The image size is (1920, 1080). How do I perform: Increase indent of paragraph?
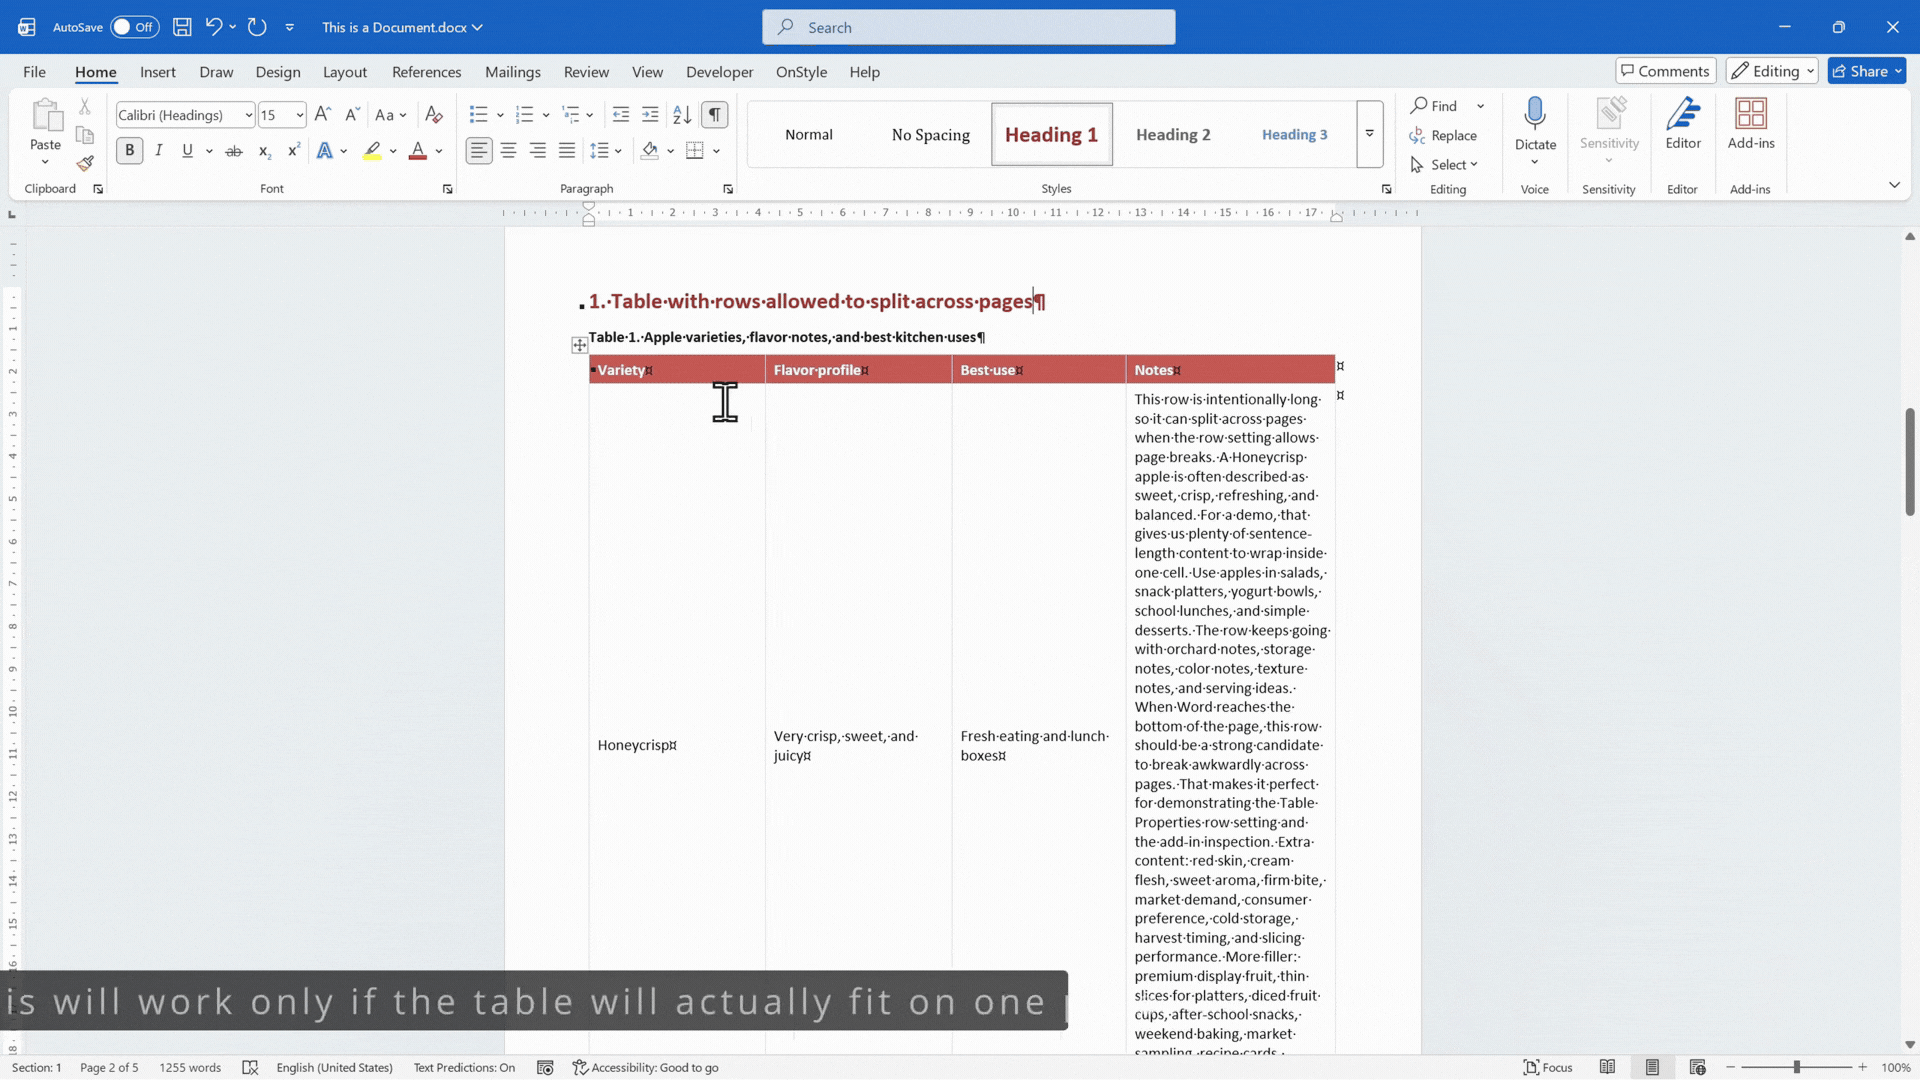click(x=650, y=115)
